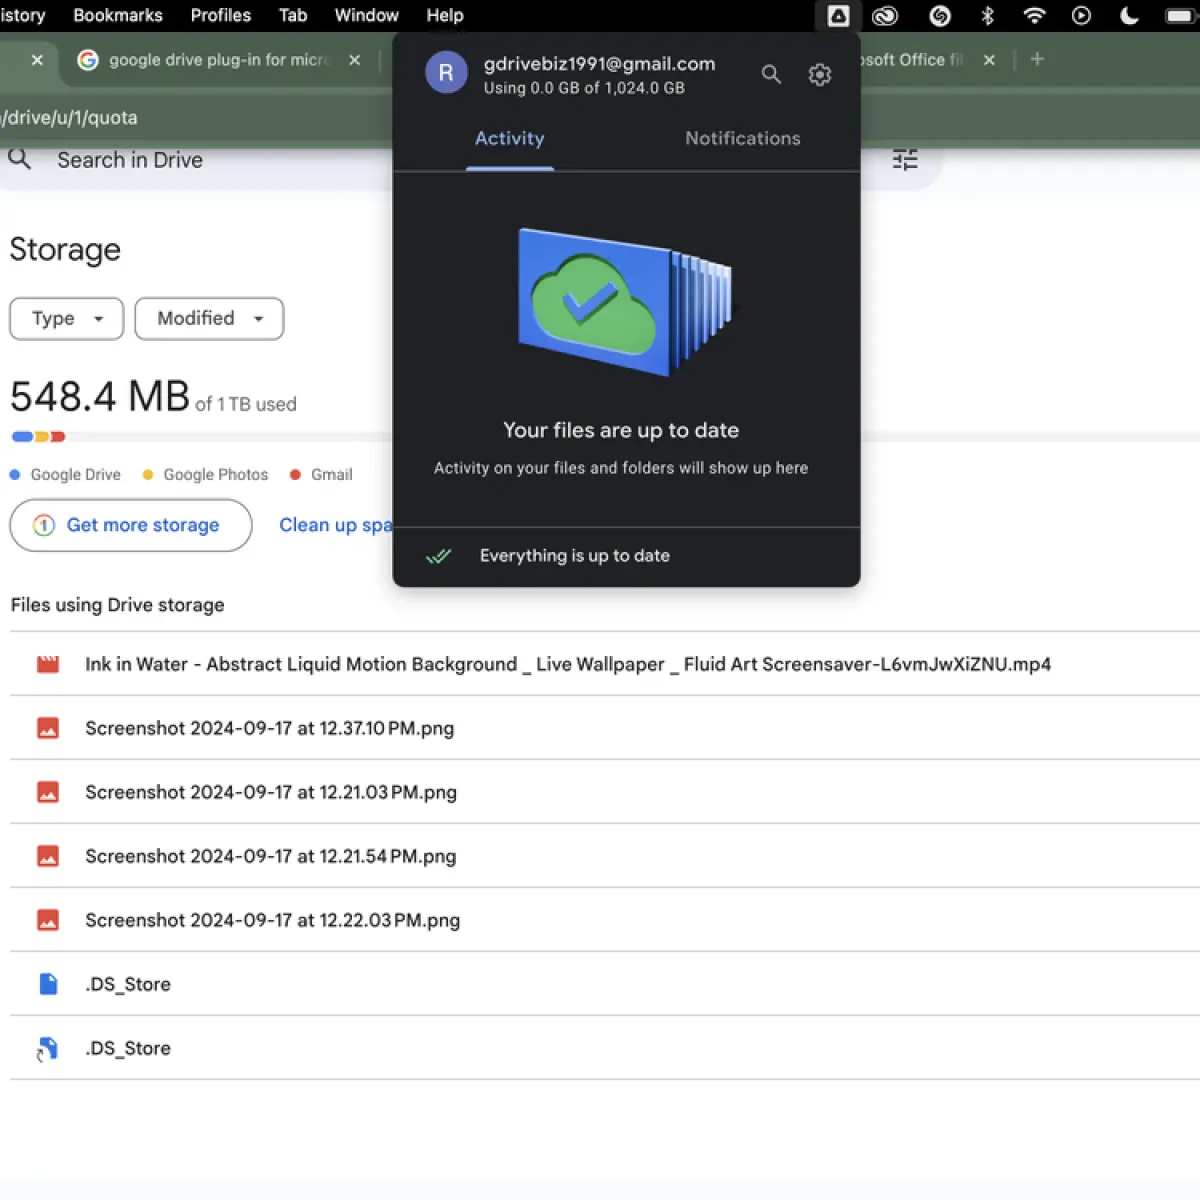Click image icon for Screenshot 12.37.10 PM
The width and height of the screenshot is (1200, 1200).
click(48, 728)
